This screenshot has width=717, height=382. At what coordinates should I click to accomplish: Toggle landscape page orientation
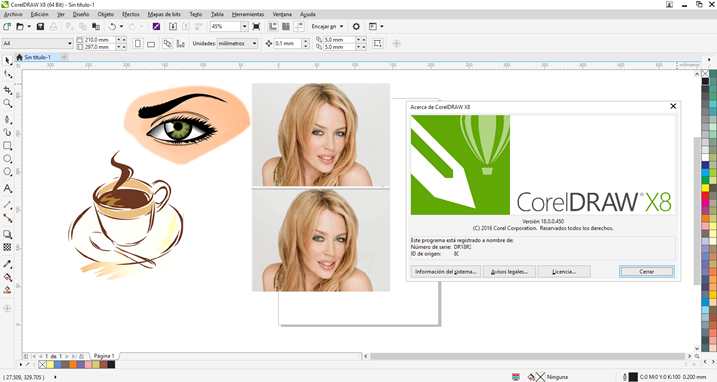[151, 43]
